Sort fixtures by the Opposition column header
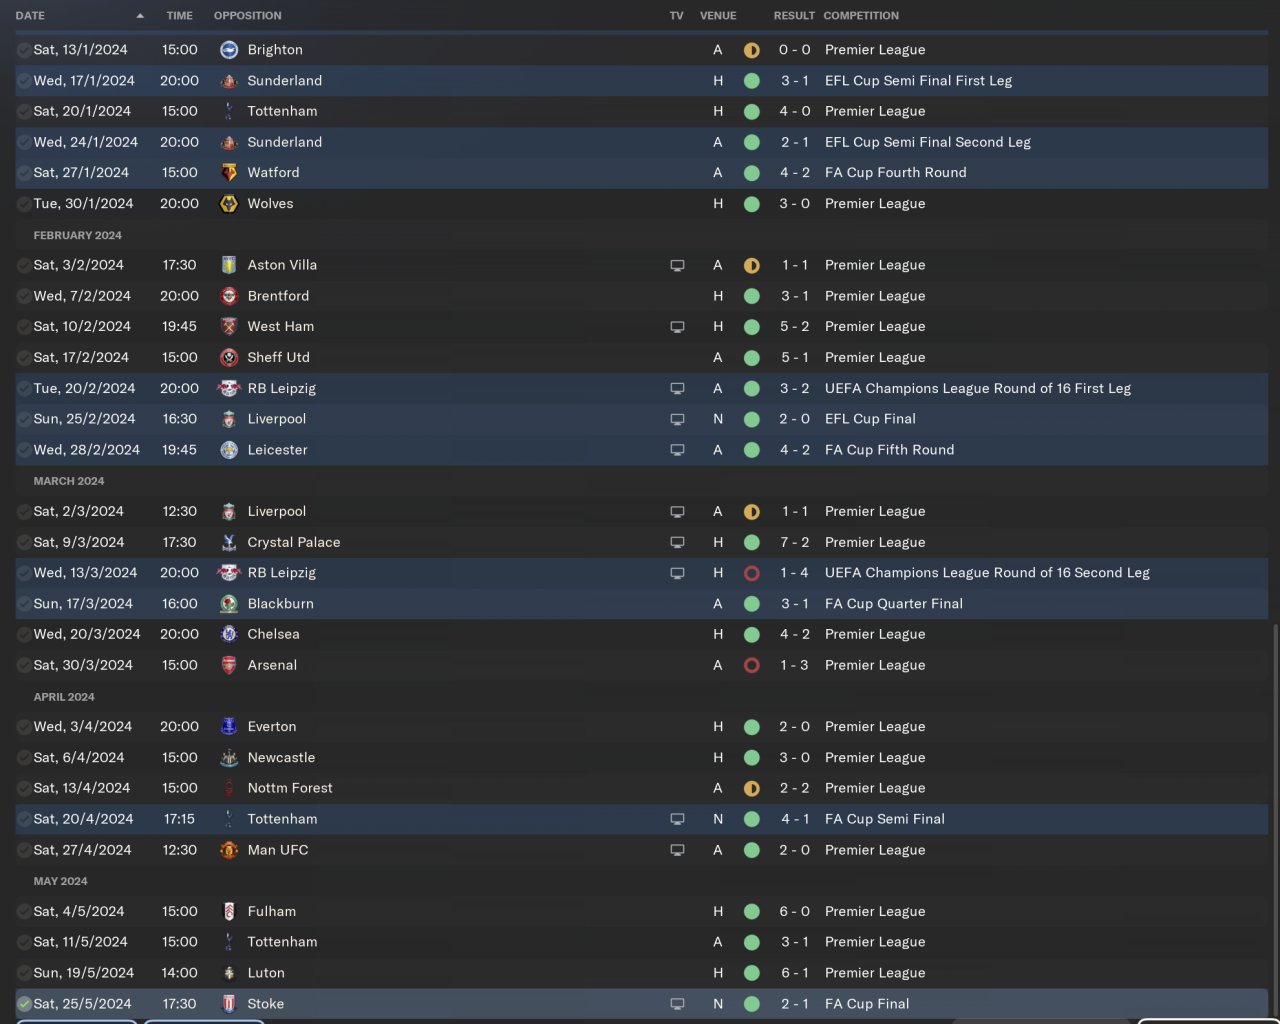Image resolution: width=1280 pixels, height=1024 pixels. pos(247,16)
